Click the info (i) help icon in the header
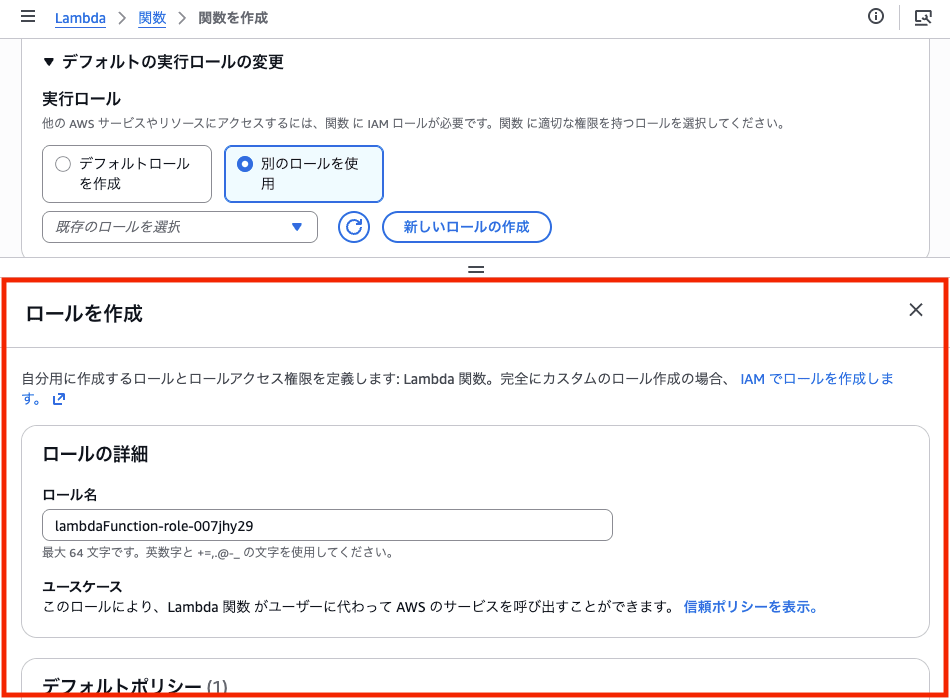Screen dimensions: 950x700 coord(876,17)
